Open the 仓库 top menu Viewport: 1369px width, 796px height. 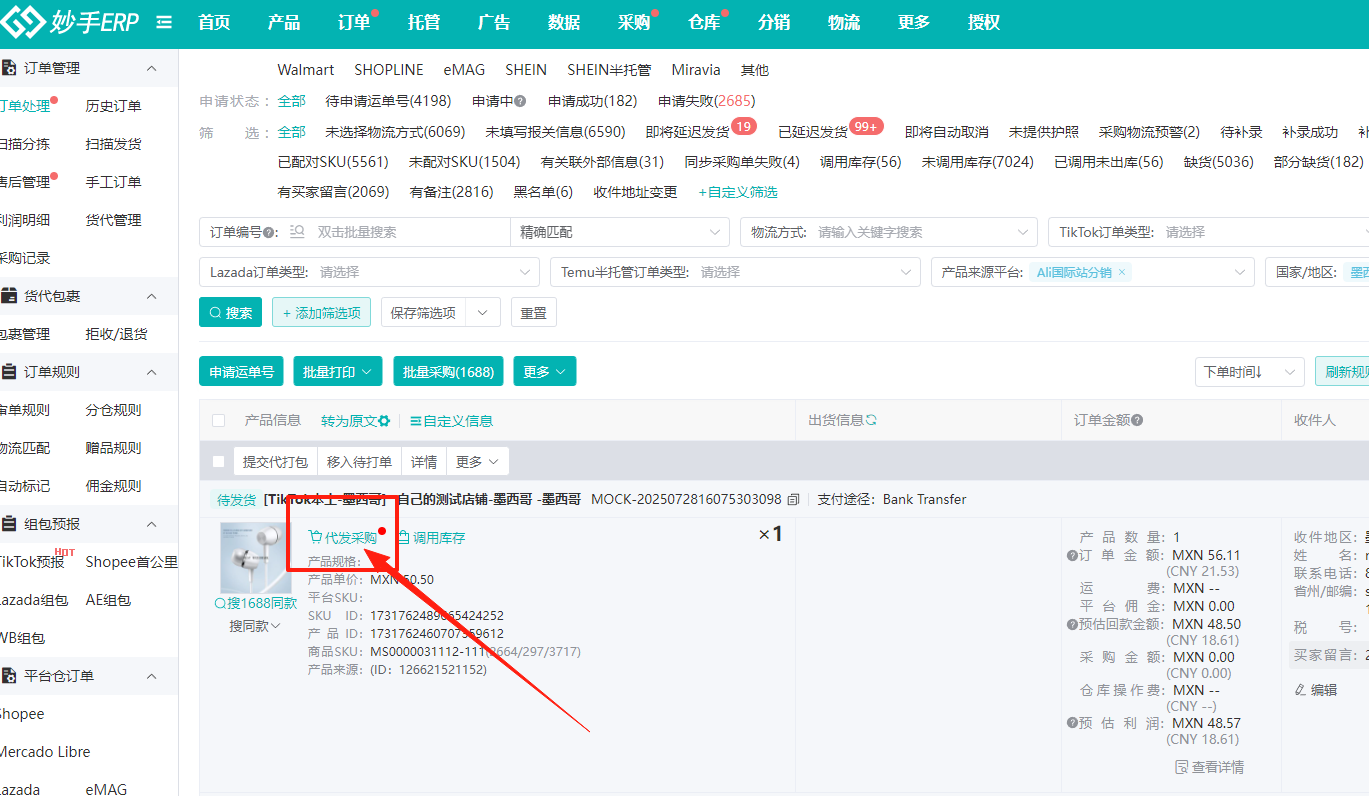point(704,23)
